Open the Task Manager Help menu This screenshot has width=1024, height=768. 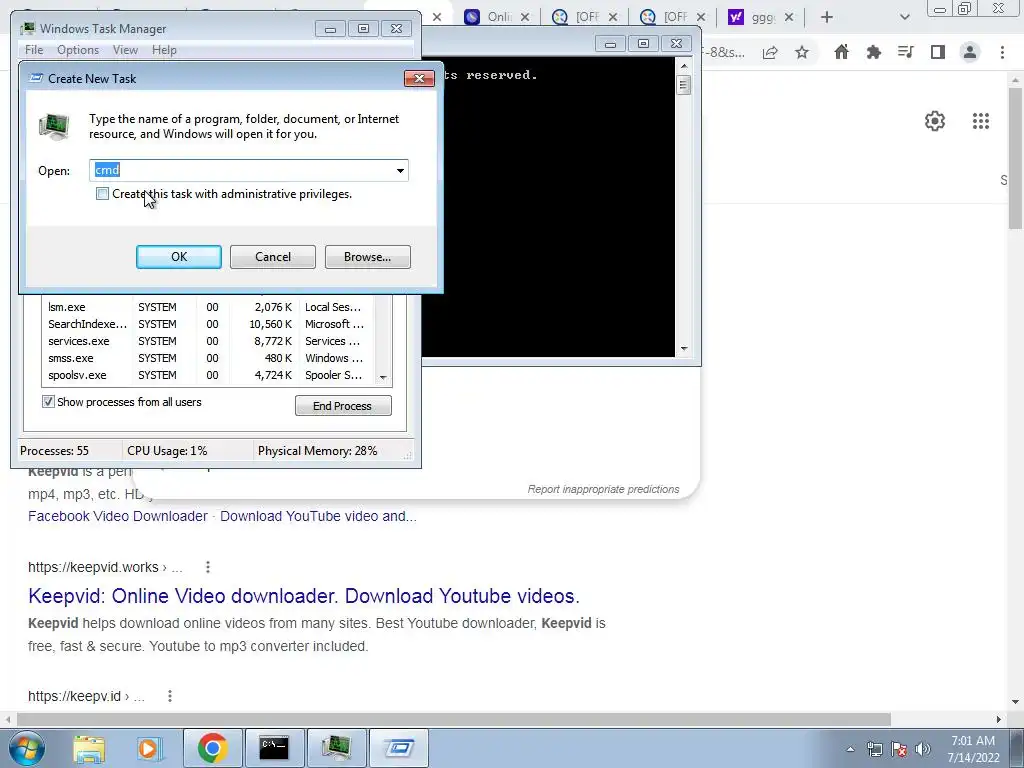pos(164,50)
